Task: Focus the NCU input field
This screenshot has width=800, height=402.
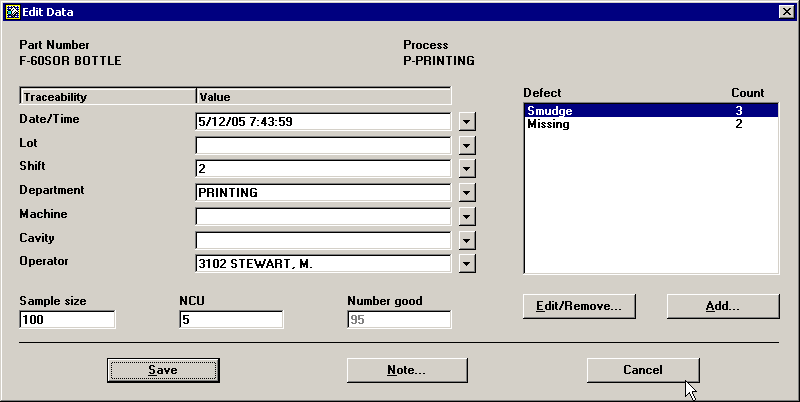Action: (x=231, y=320)
